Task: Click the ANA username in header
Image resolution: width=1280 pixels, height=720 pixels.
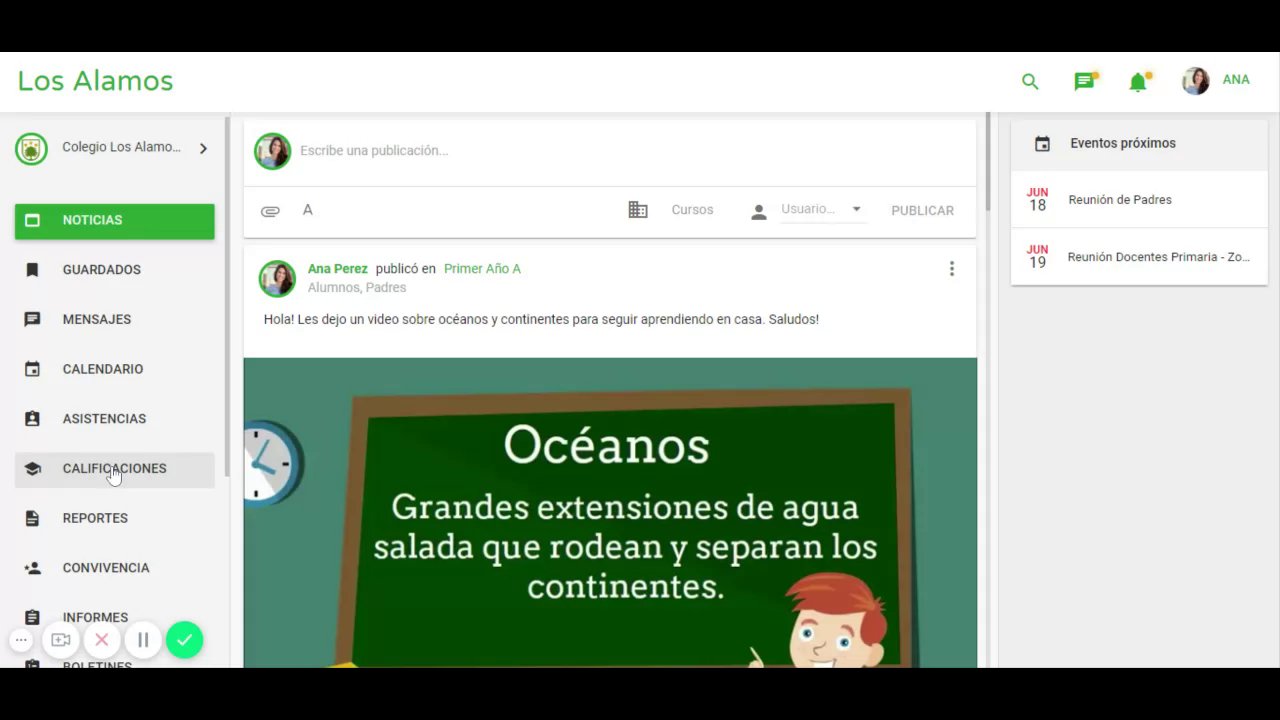Action: (1236, 80)
